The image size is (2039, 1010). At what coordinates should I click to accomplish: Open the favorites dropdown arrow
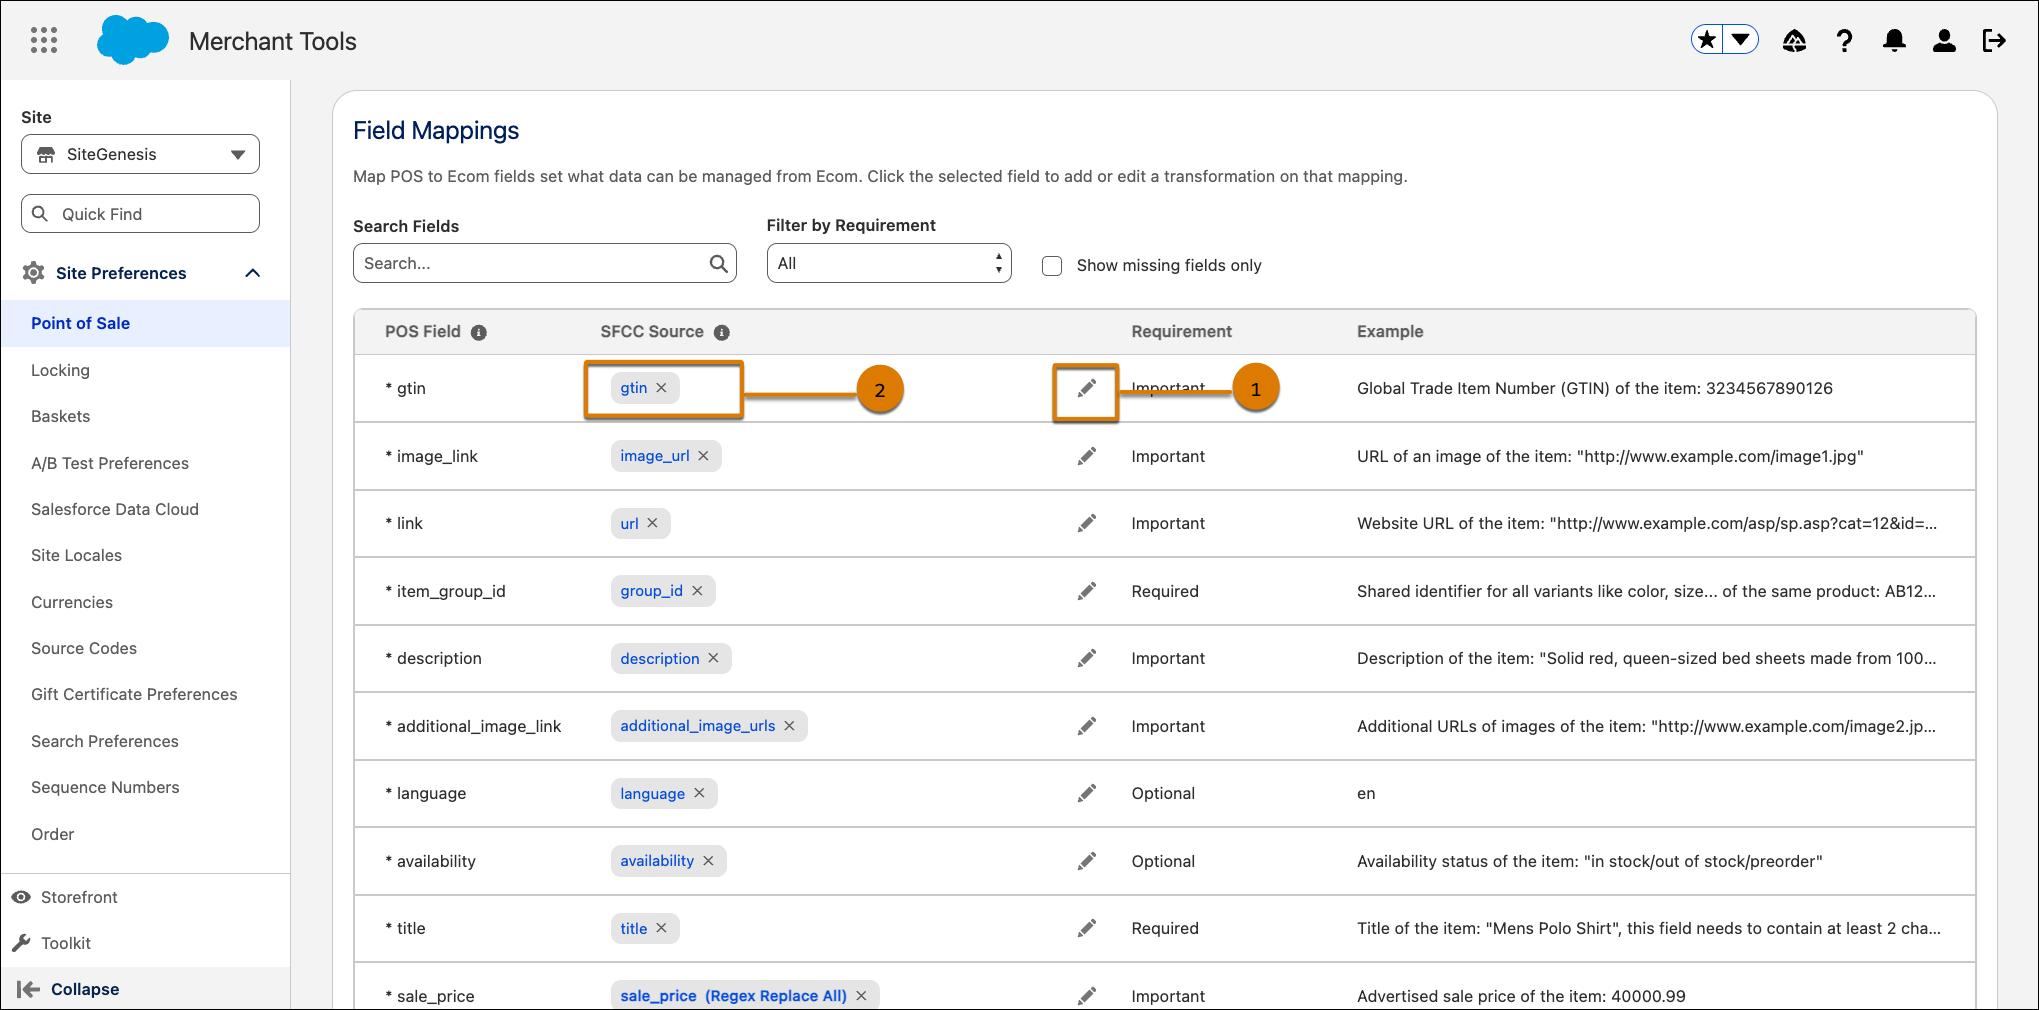click(x=1741, y=40)
